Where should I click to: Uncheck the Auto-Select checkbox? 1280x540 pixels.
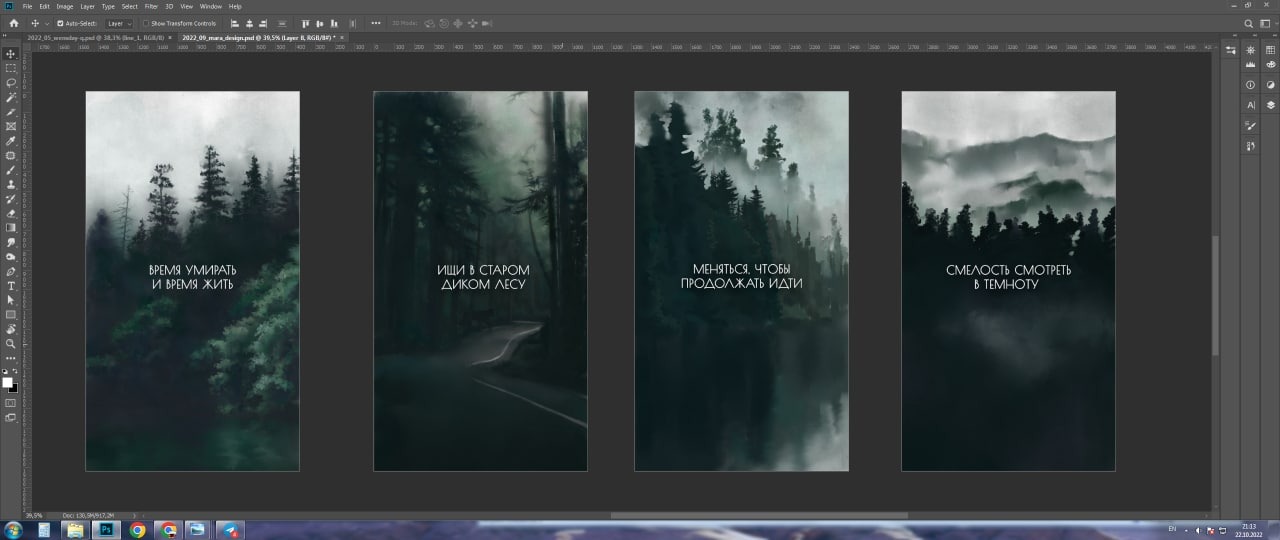click(x=60, y=23)
